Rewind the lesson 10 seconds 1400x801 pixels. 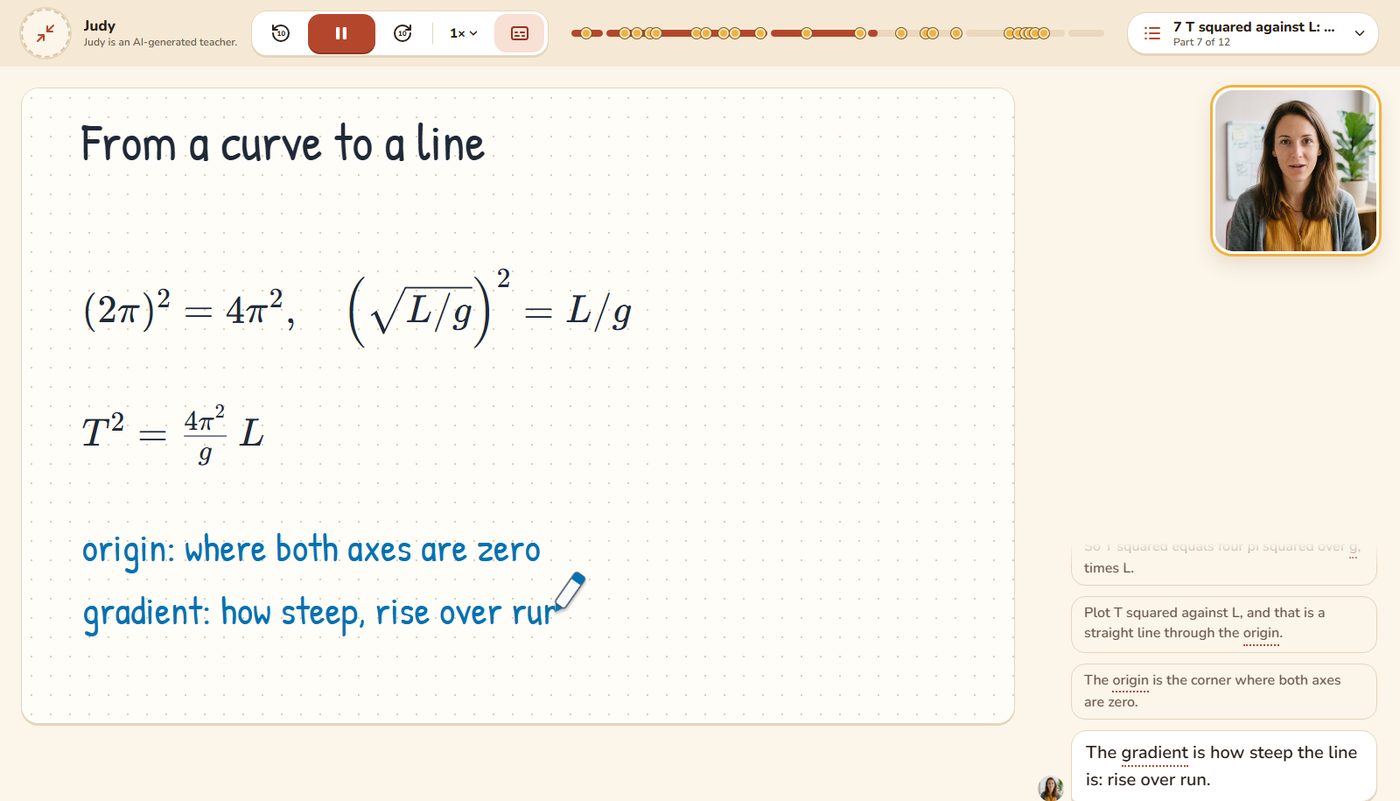point(280,33)
